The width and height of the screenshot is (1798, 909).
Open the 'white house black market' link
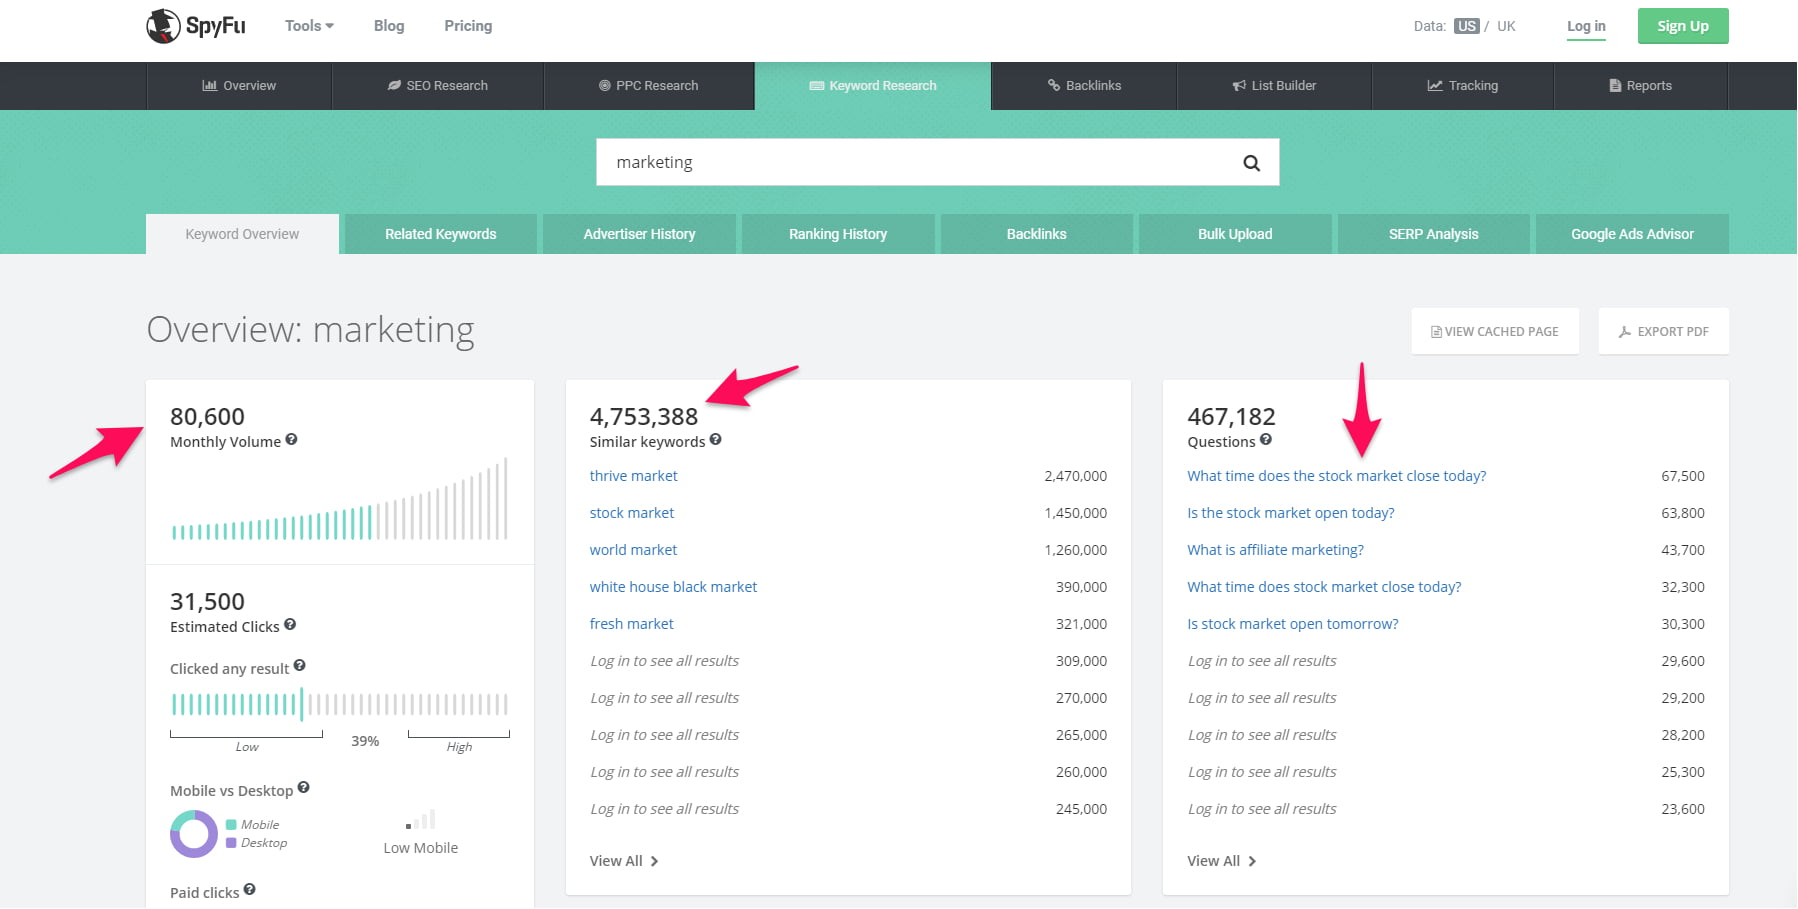click(x=673, y=587)
